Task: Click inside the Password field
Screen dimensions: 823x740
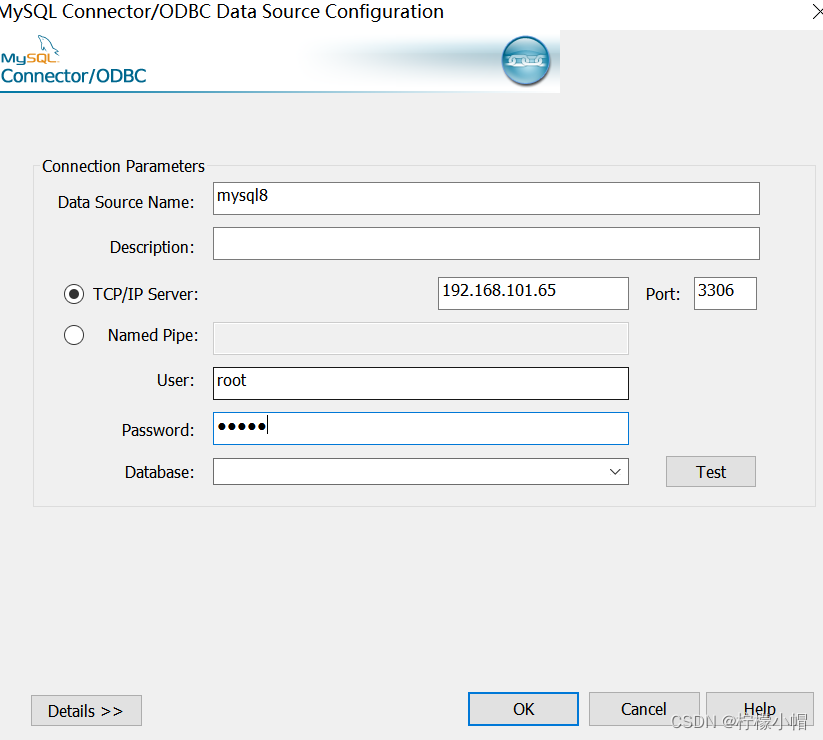Action: pos(420,428)
